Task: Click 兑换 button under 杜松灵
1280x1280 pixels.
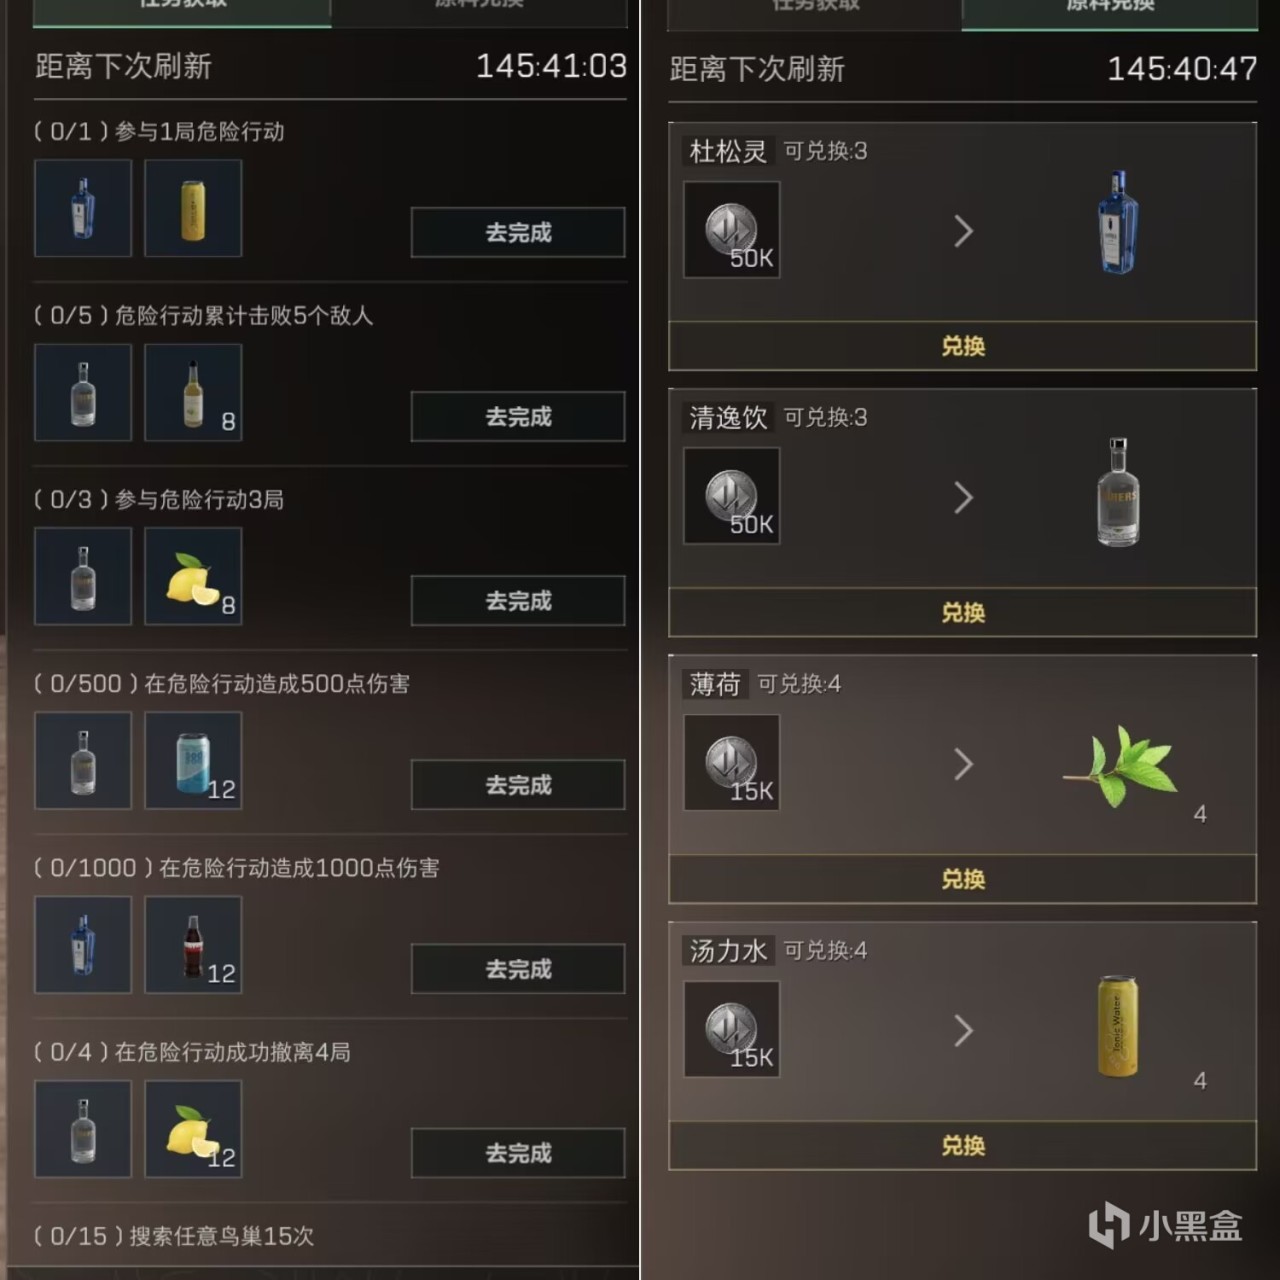Action: tap(962, 346)
